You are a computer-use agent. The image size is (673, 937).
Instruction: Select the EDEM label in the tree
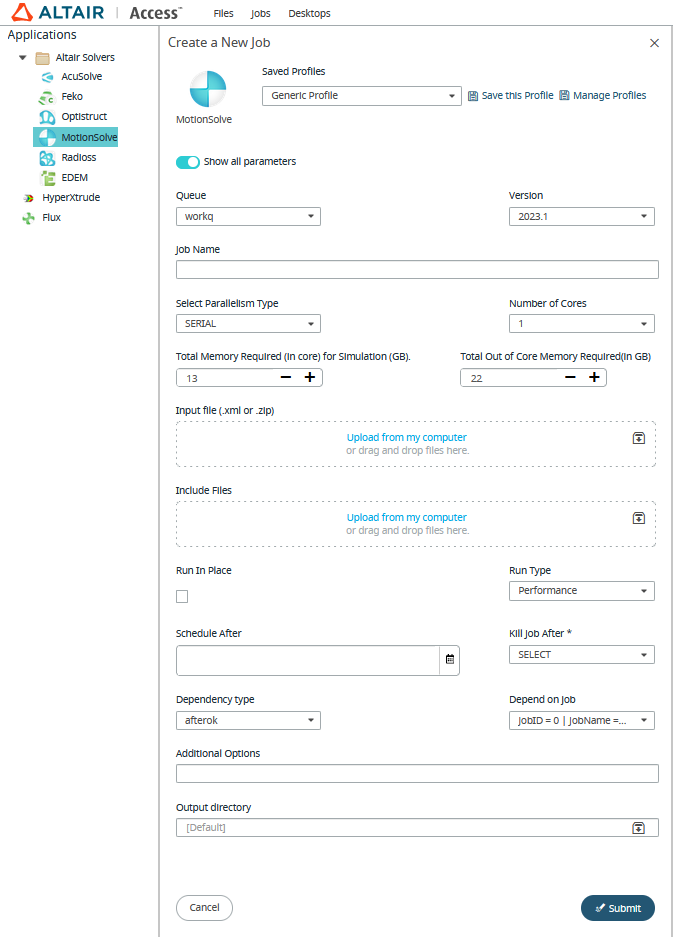pos(75,178)
